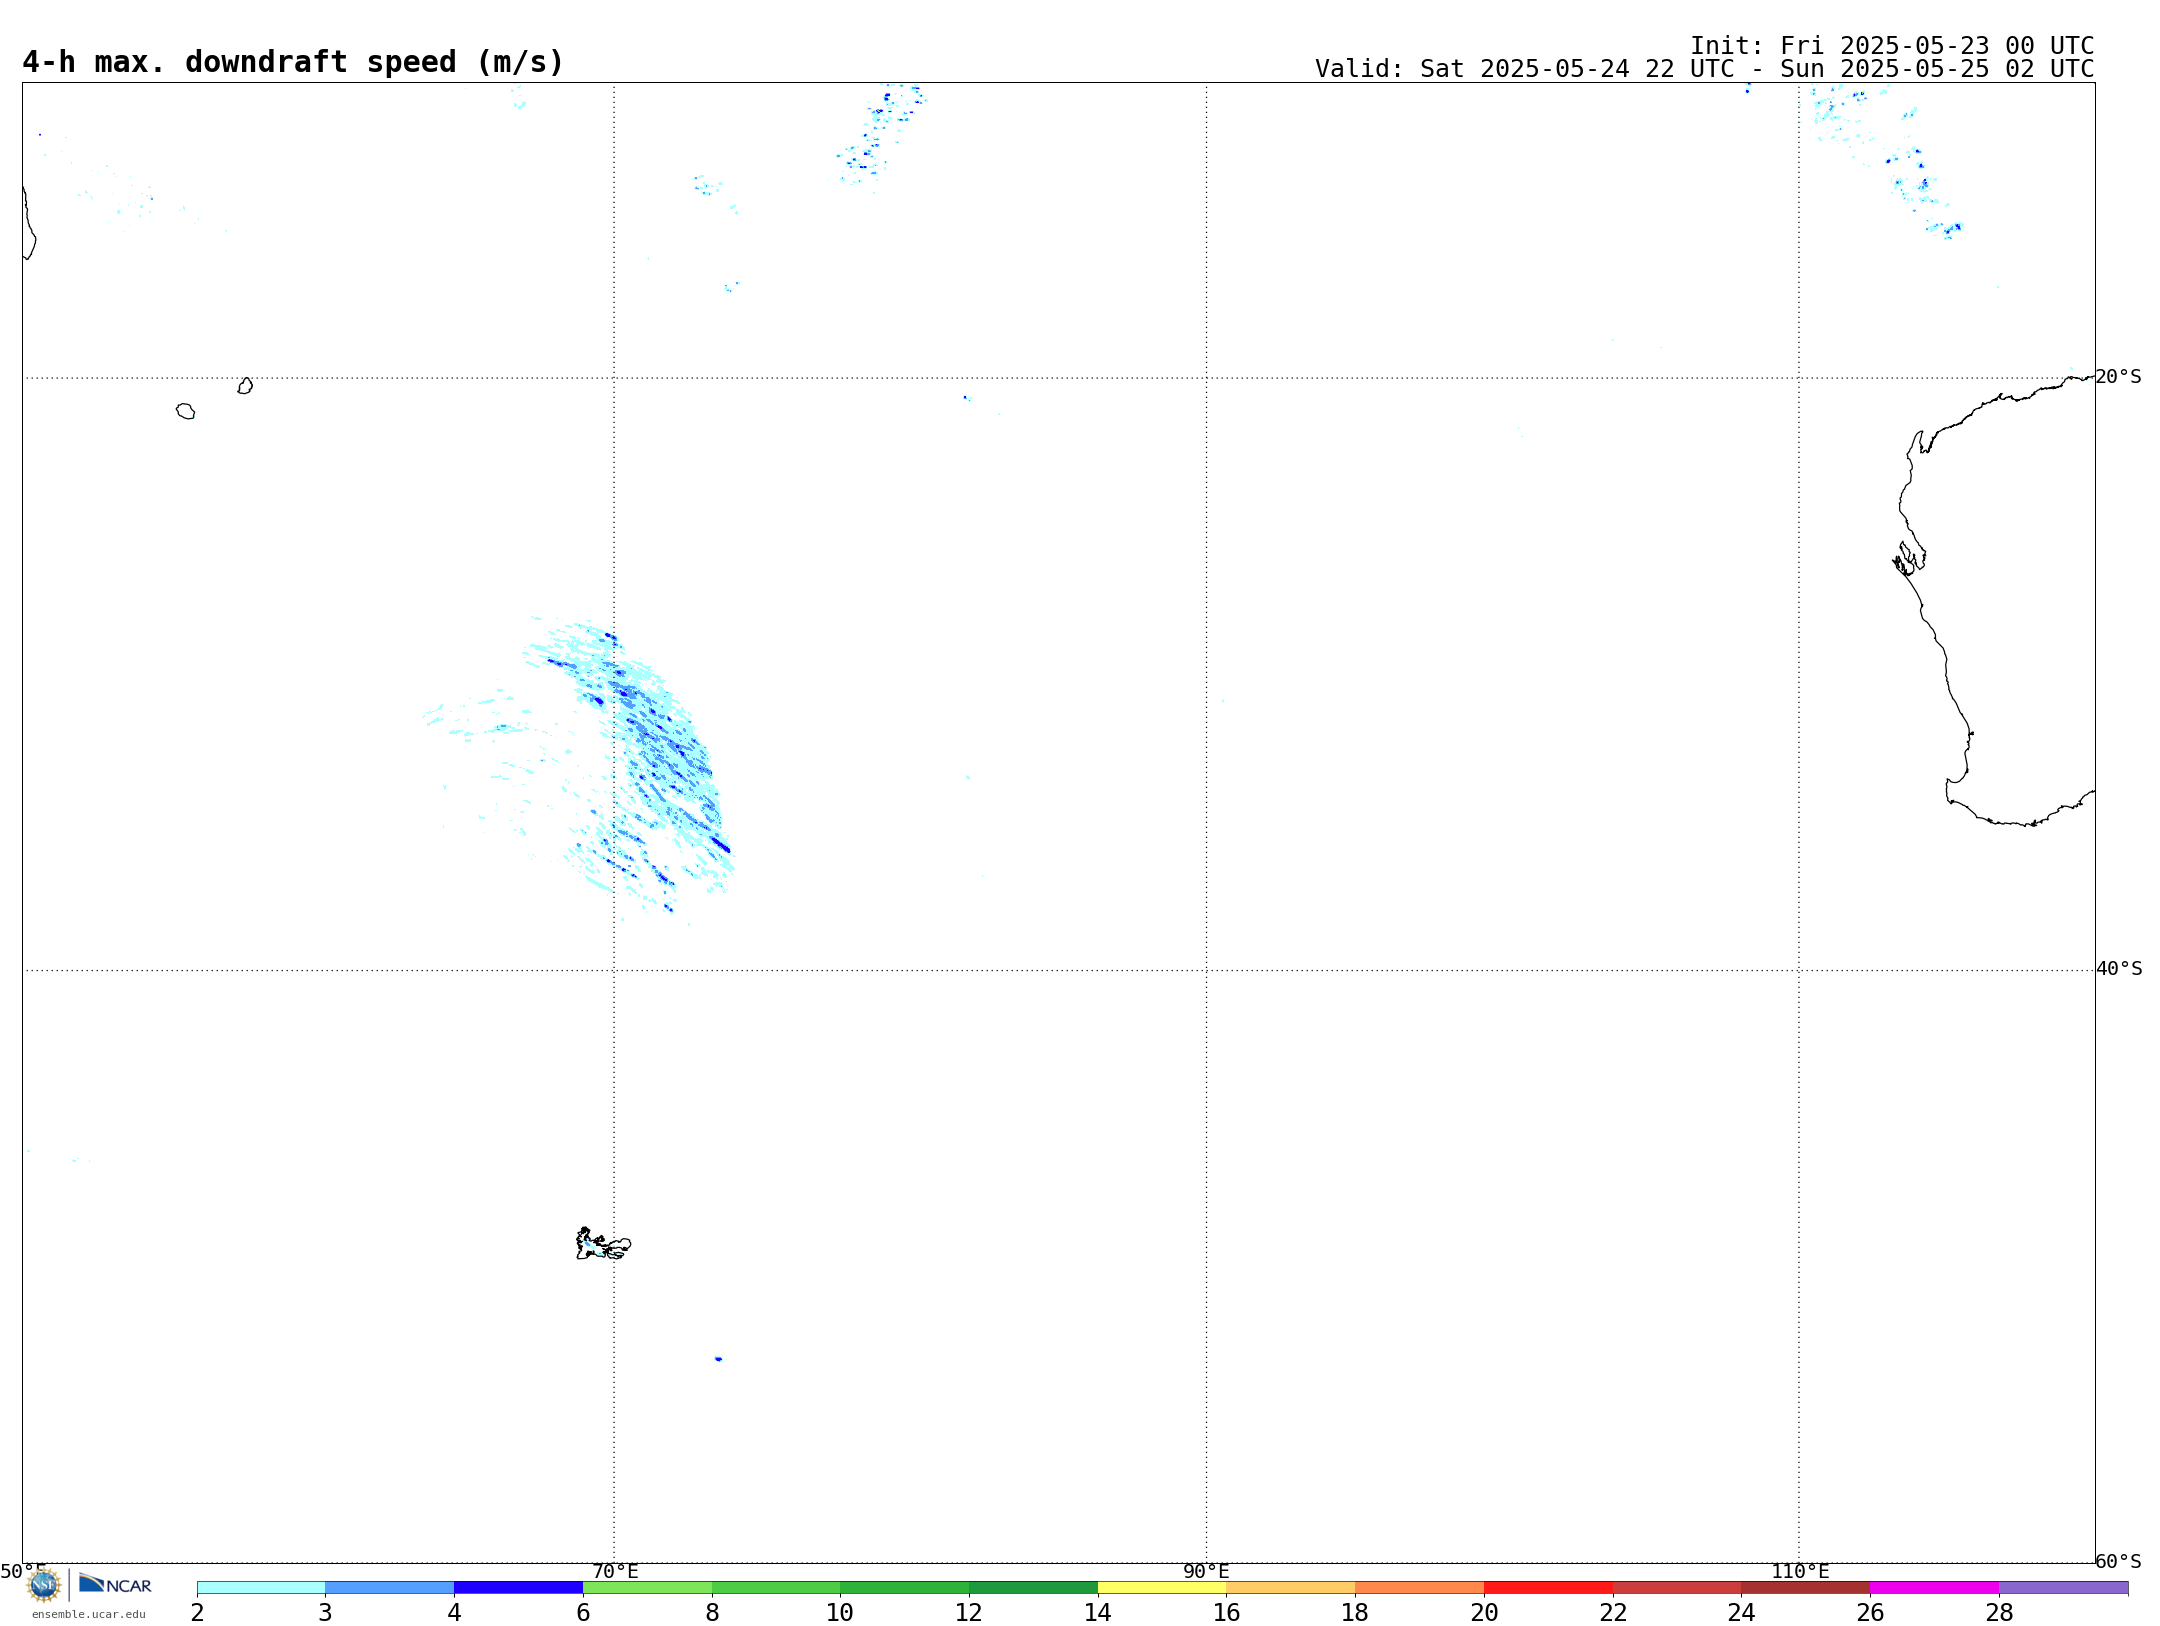Click the 40°S latitude label
The image size is (2160, 1626).
(2119, 969)
